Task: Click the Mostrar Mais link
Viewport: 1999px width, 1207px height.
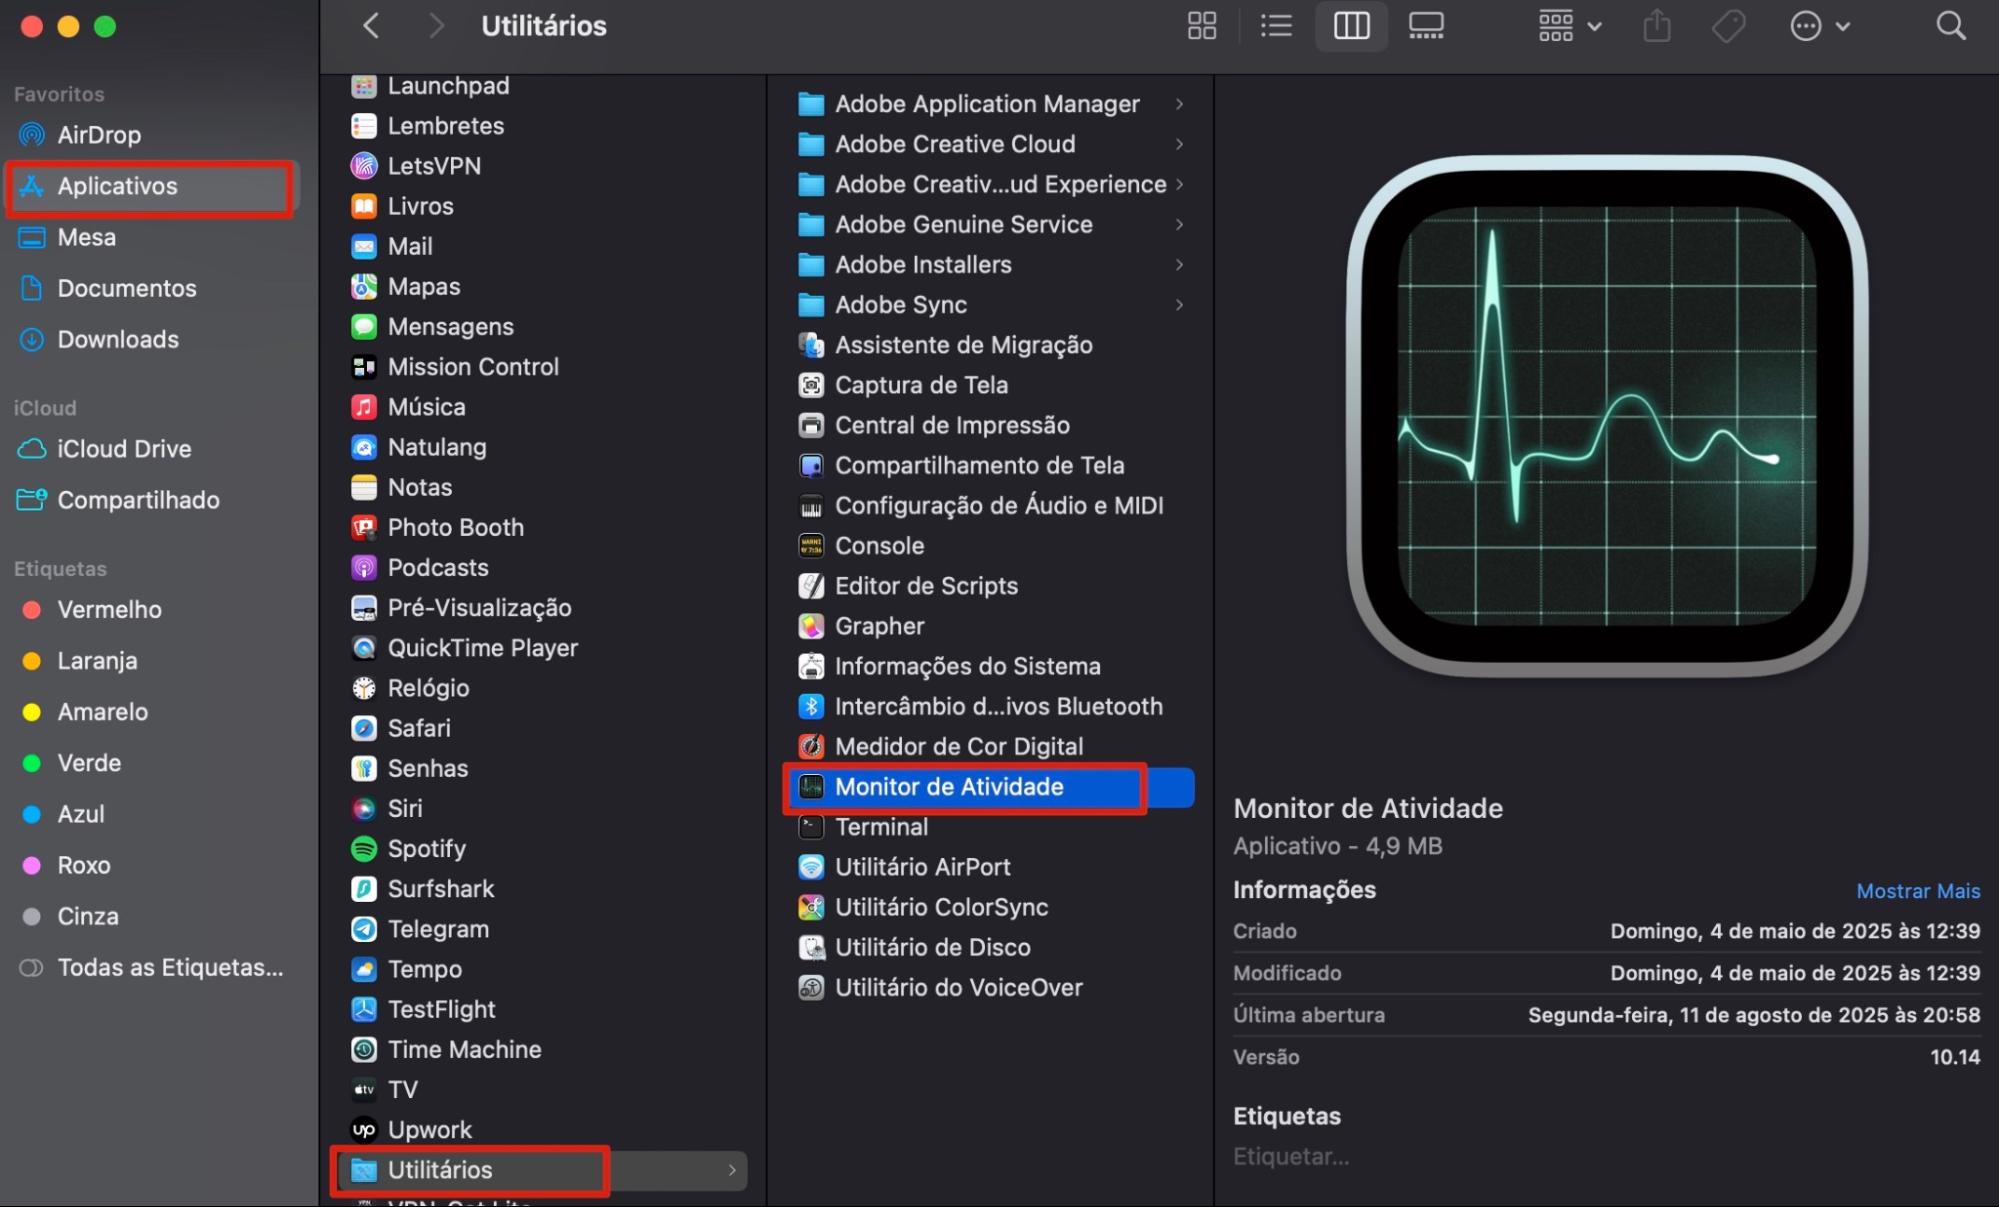Action: point(1917,890)
